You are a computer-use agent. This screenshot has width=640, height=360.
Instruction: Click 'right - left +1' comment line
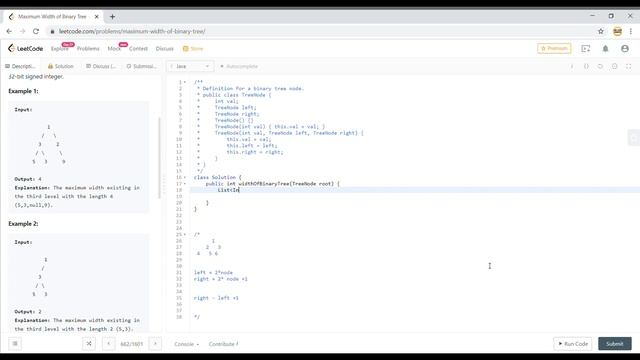click(x=216, y=298)
